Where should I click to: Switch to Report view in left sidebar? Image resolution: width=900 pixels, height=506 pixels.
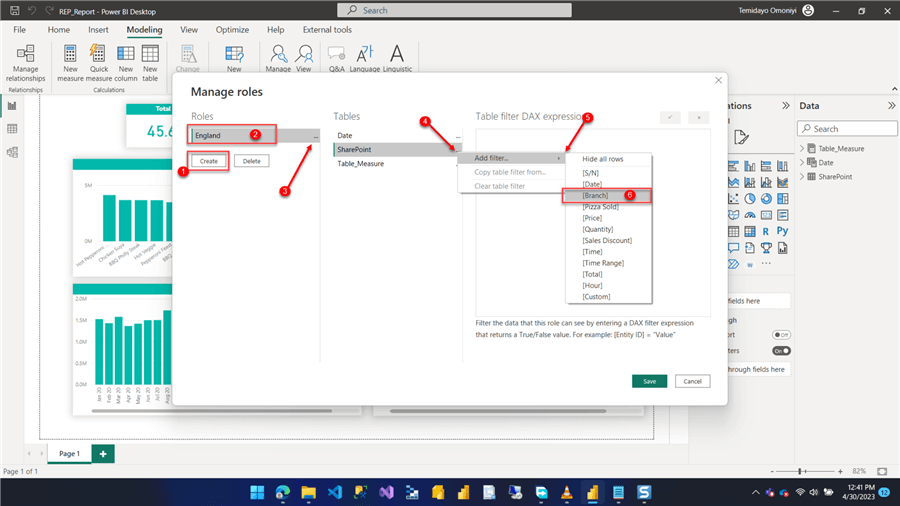click(12, 106)
